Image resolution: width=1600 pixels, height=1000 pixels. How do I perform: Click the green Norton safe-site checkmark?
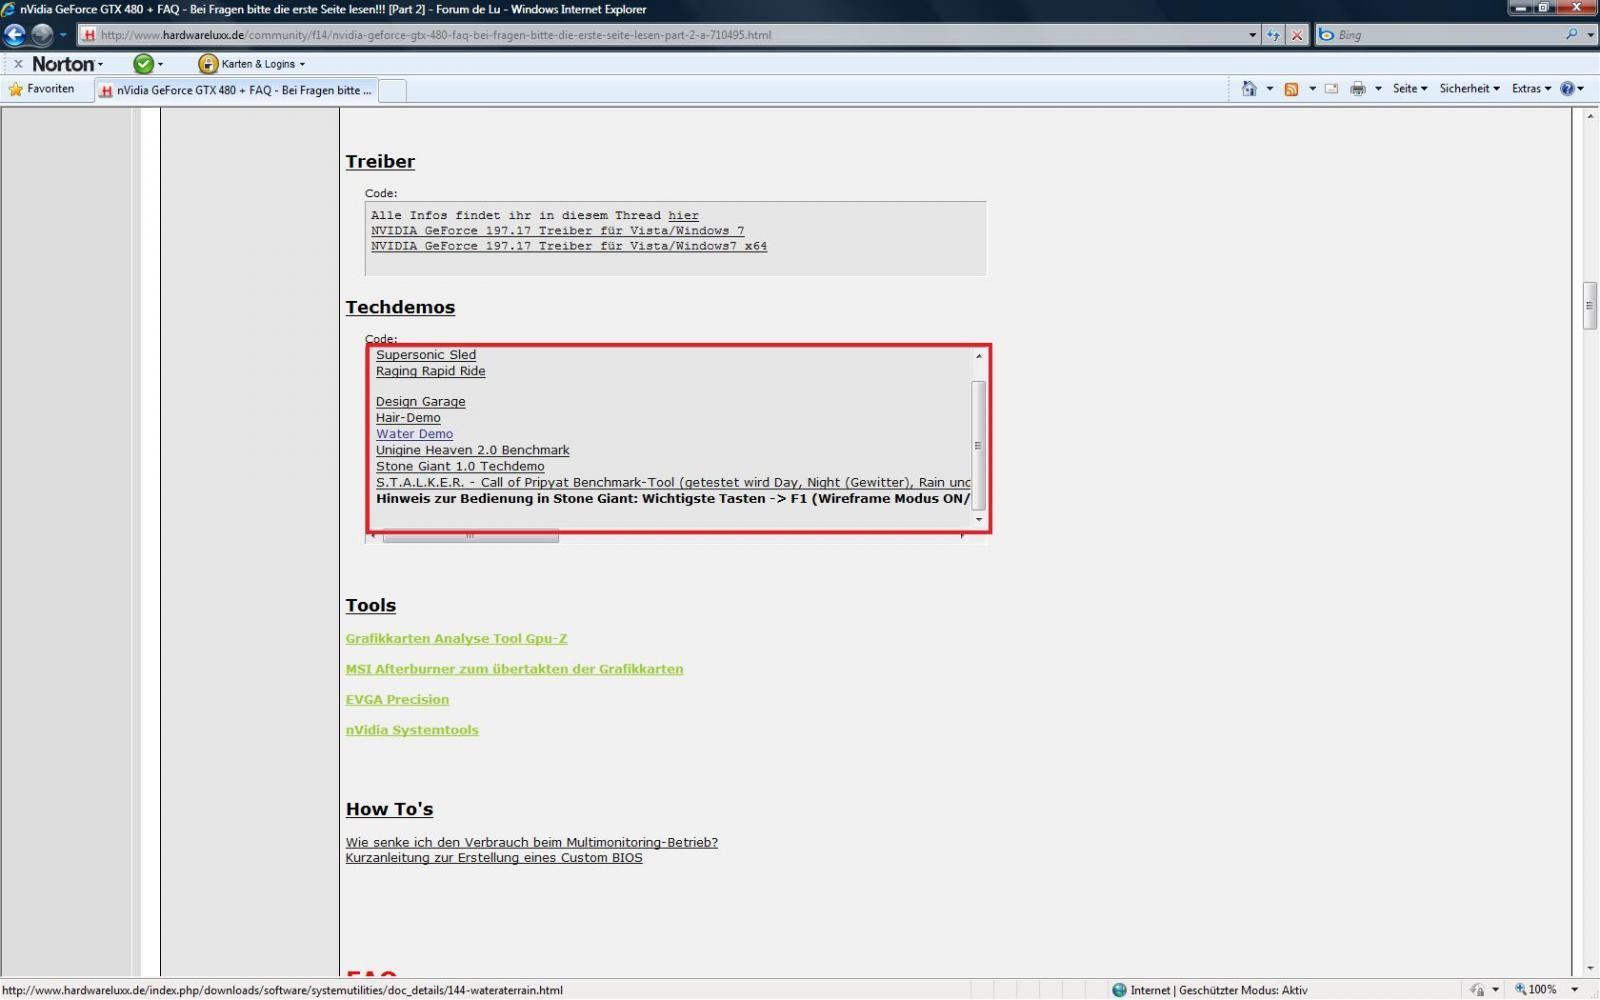[143, 64]
